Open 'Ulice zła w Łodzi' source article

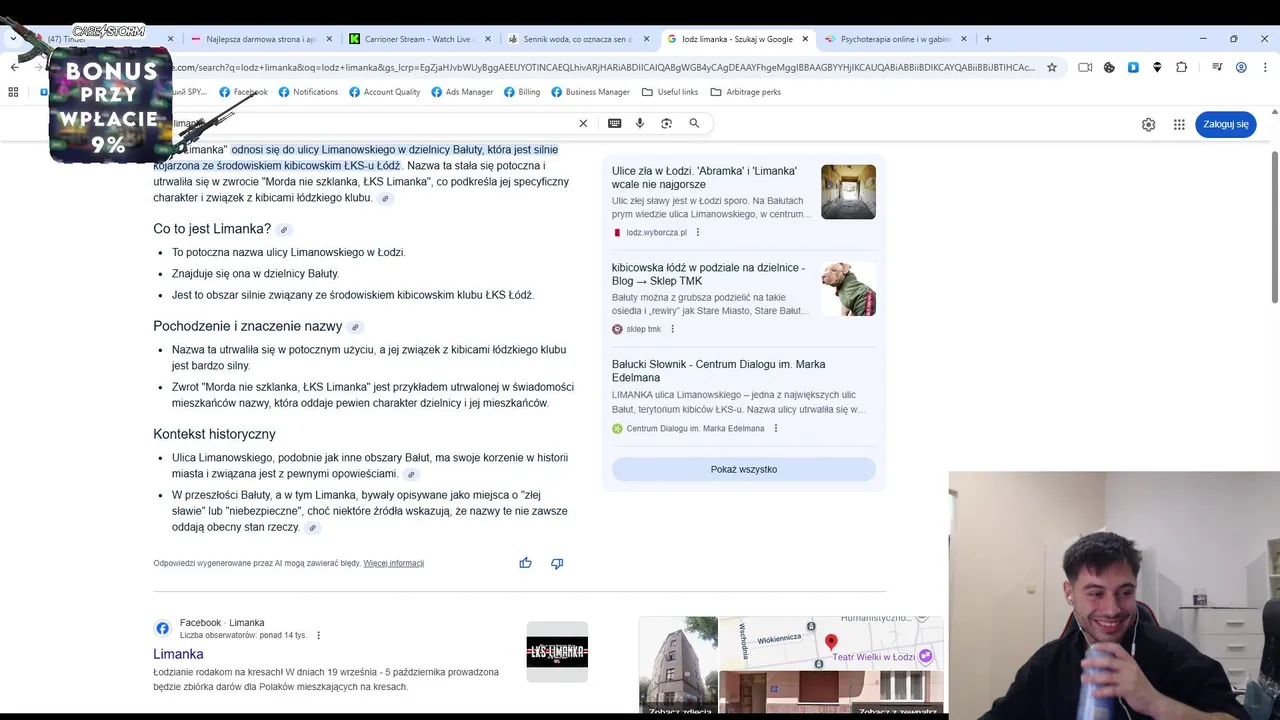tap(704, 177)
